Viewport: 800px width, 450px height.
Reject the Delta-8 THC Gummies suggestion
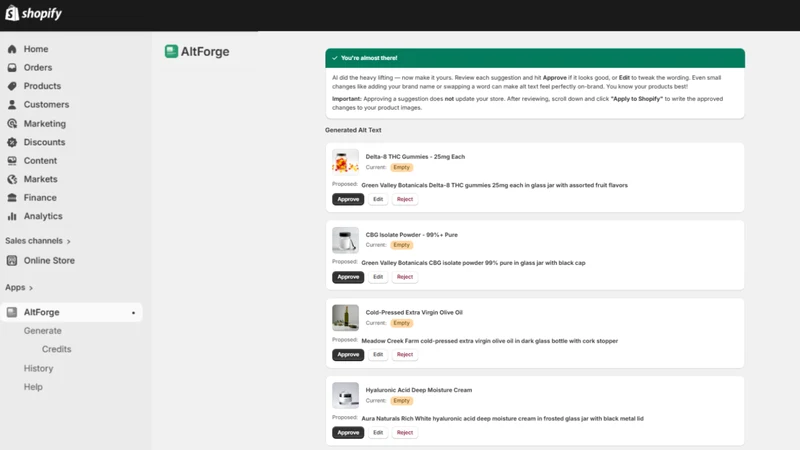coord(405,199)
